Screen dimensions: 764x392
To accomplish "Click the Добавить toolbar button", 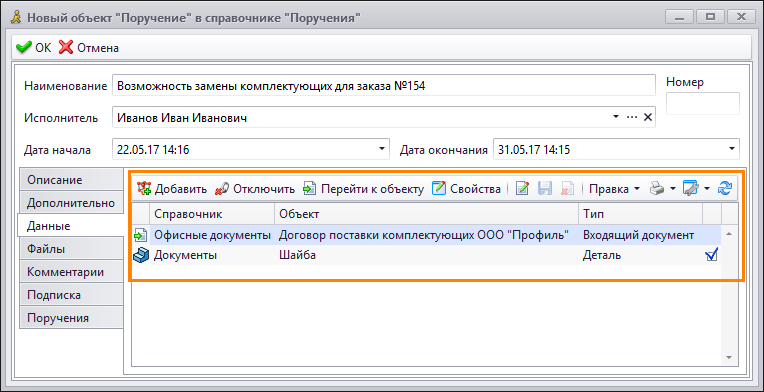I will (x=172, y=189).
